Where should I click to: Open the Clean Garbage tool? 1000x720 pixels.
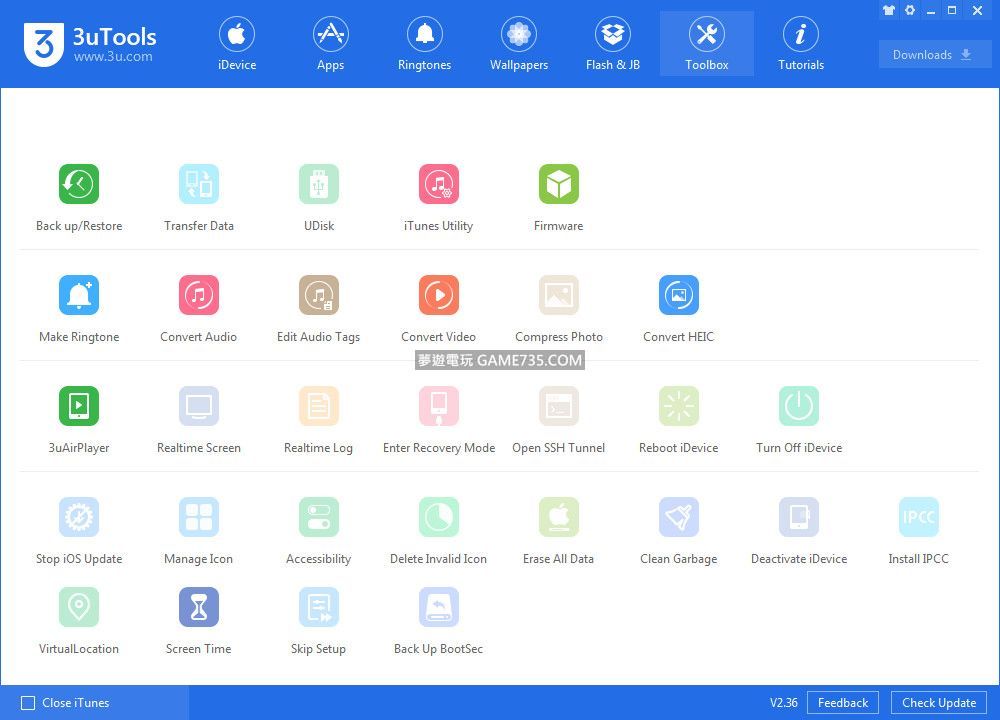click(x=678, y=518)
